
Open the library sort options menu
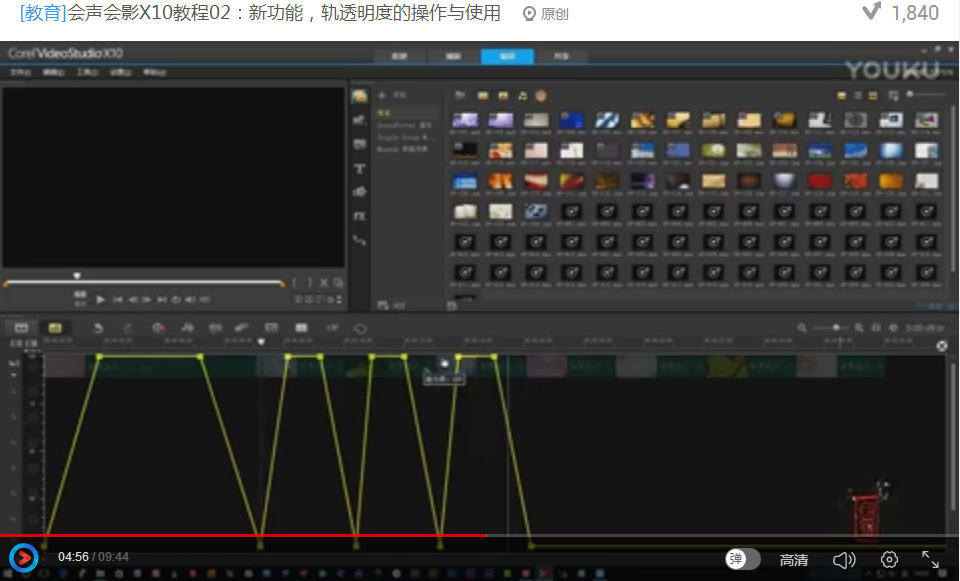(893, 96)
